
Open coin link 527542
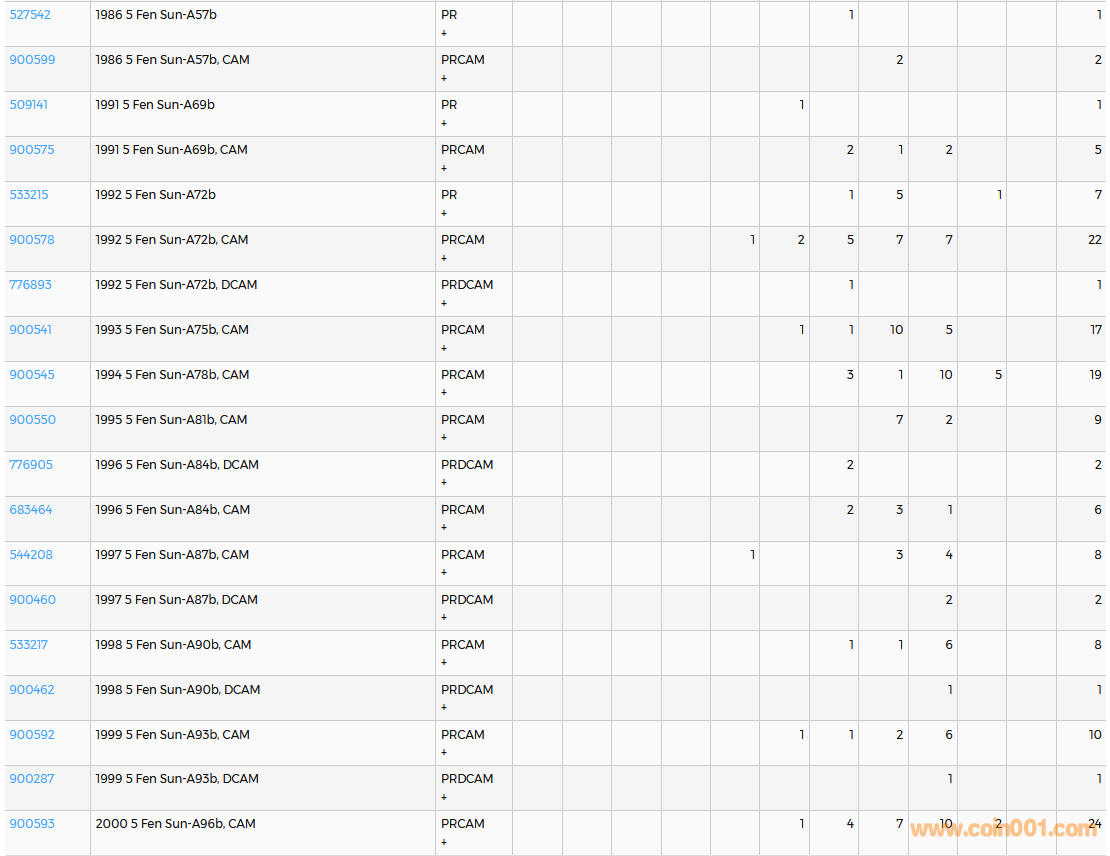30,15
